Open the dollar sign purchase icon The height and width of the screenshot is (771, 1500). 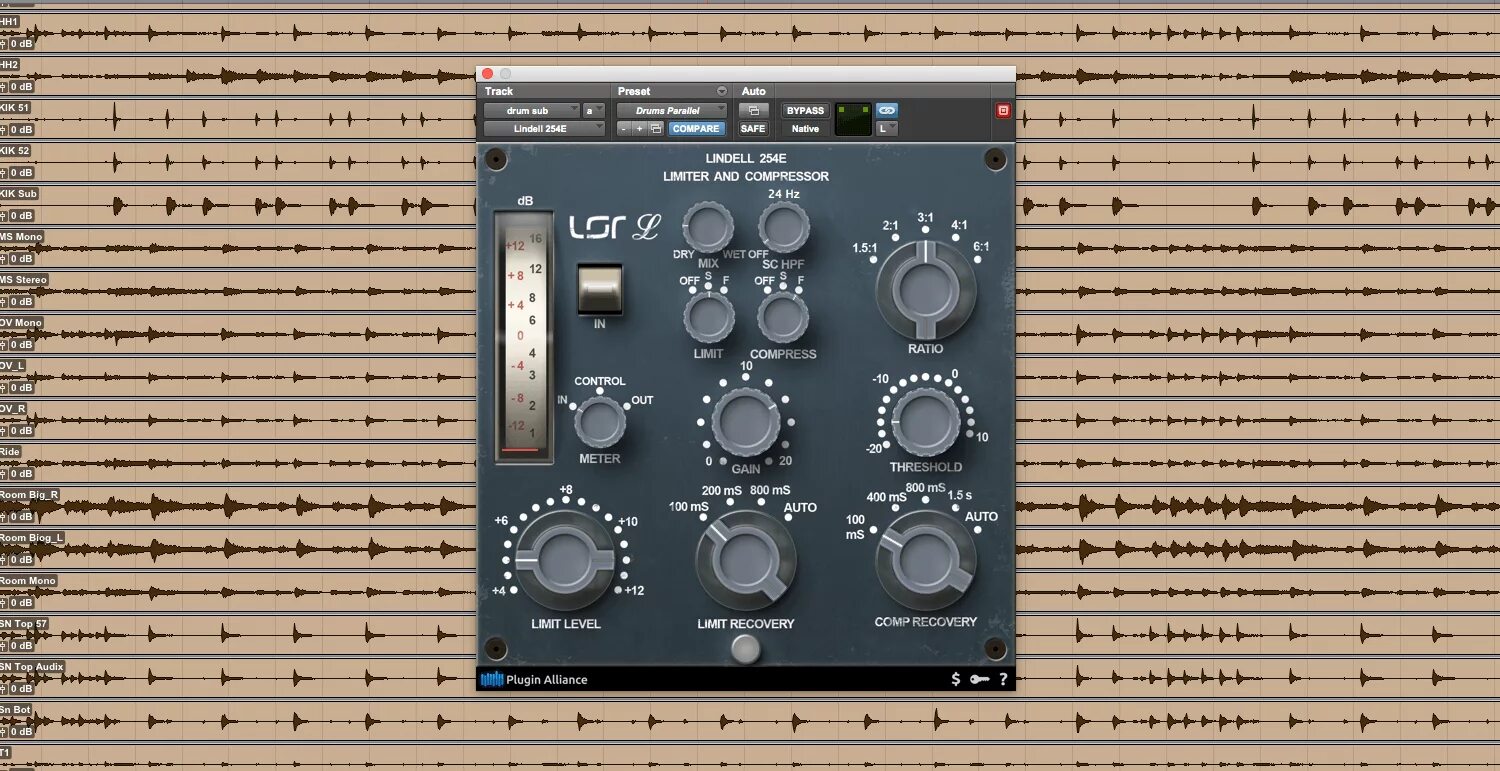956,679
